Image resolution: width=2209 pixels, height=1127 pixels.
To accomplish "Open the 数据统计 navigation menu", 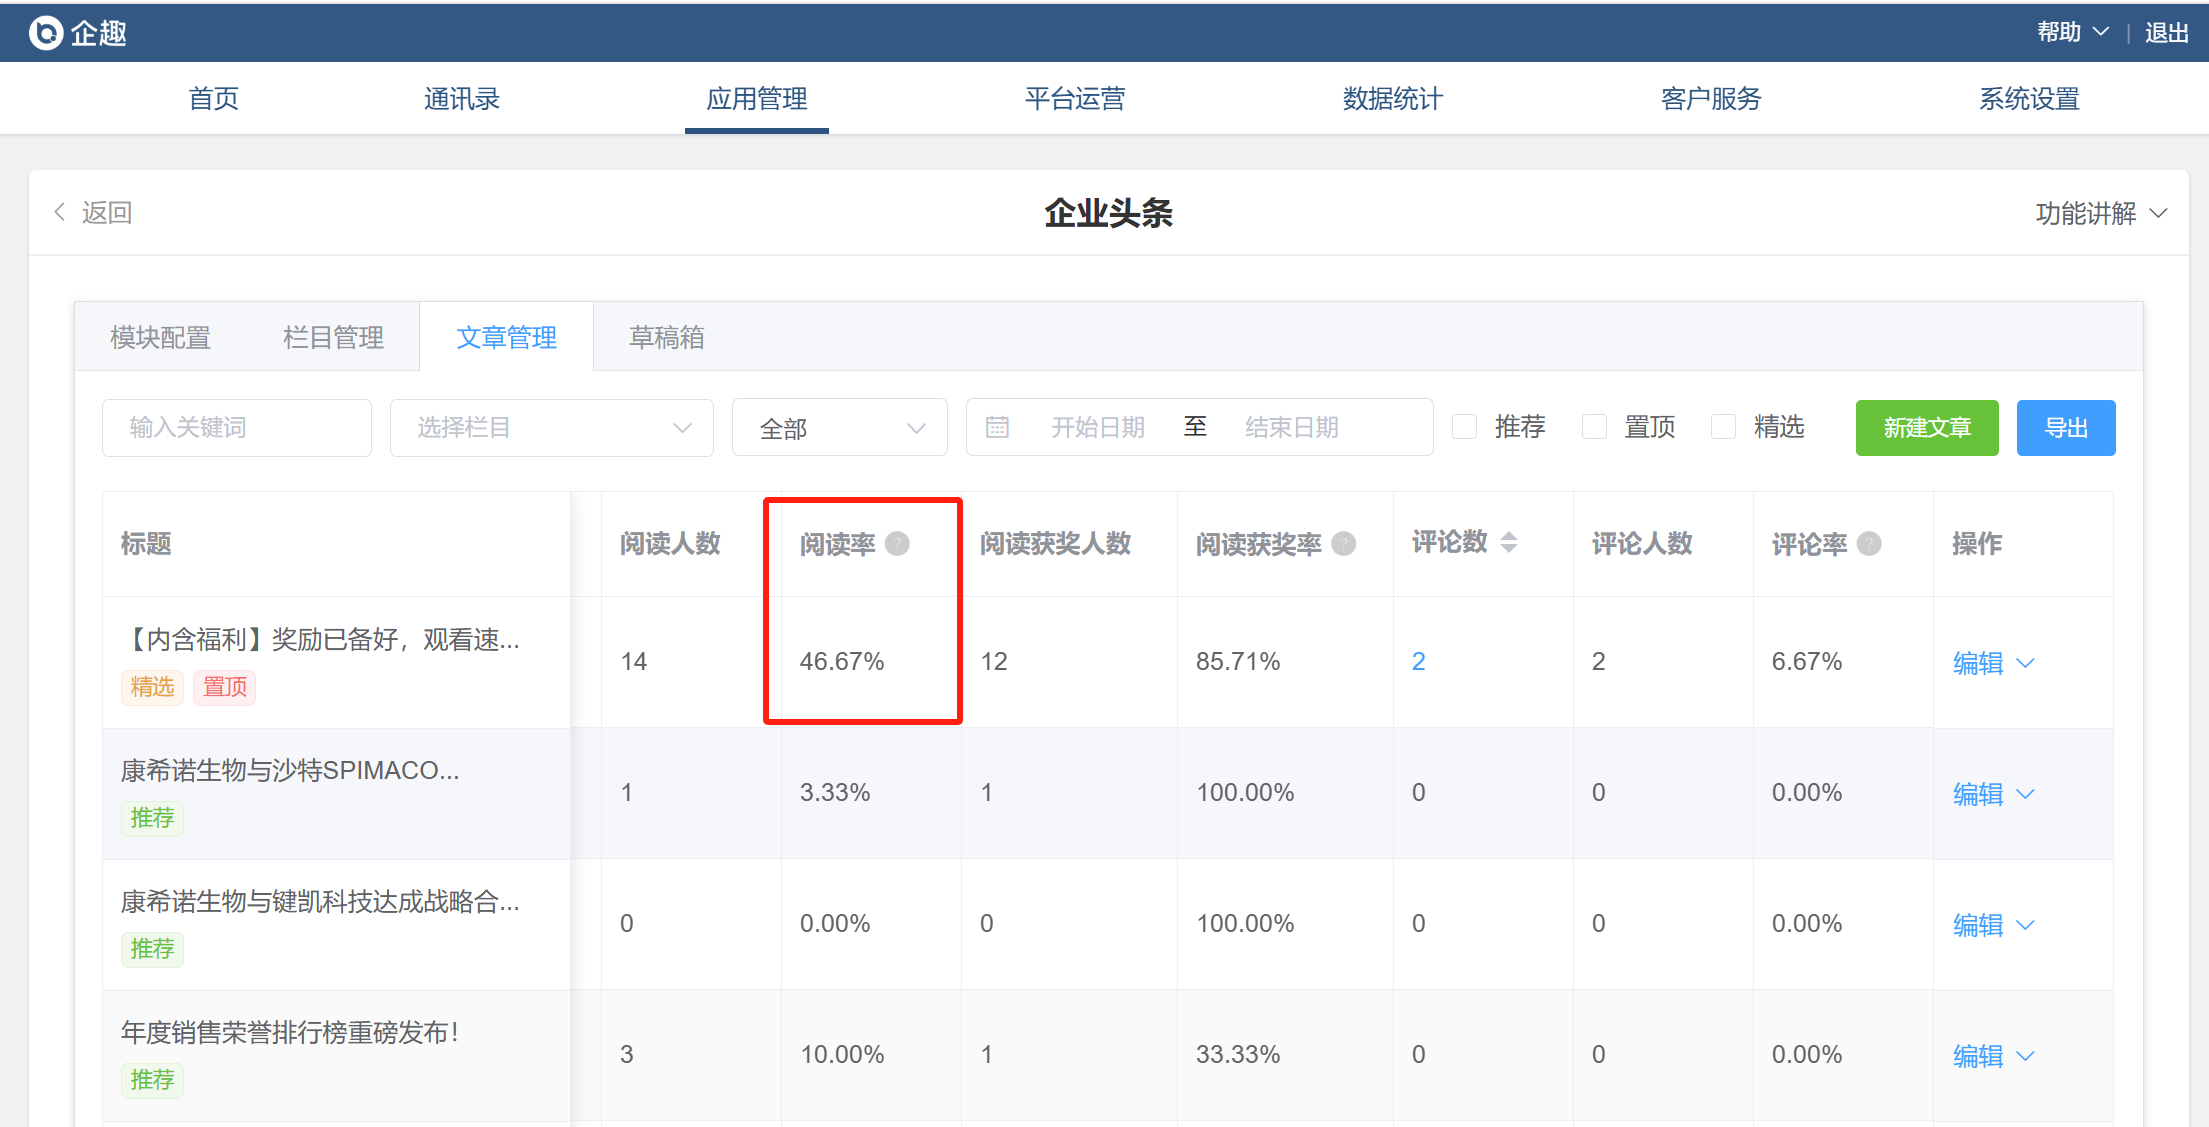I will click(x=1392, y=98).
